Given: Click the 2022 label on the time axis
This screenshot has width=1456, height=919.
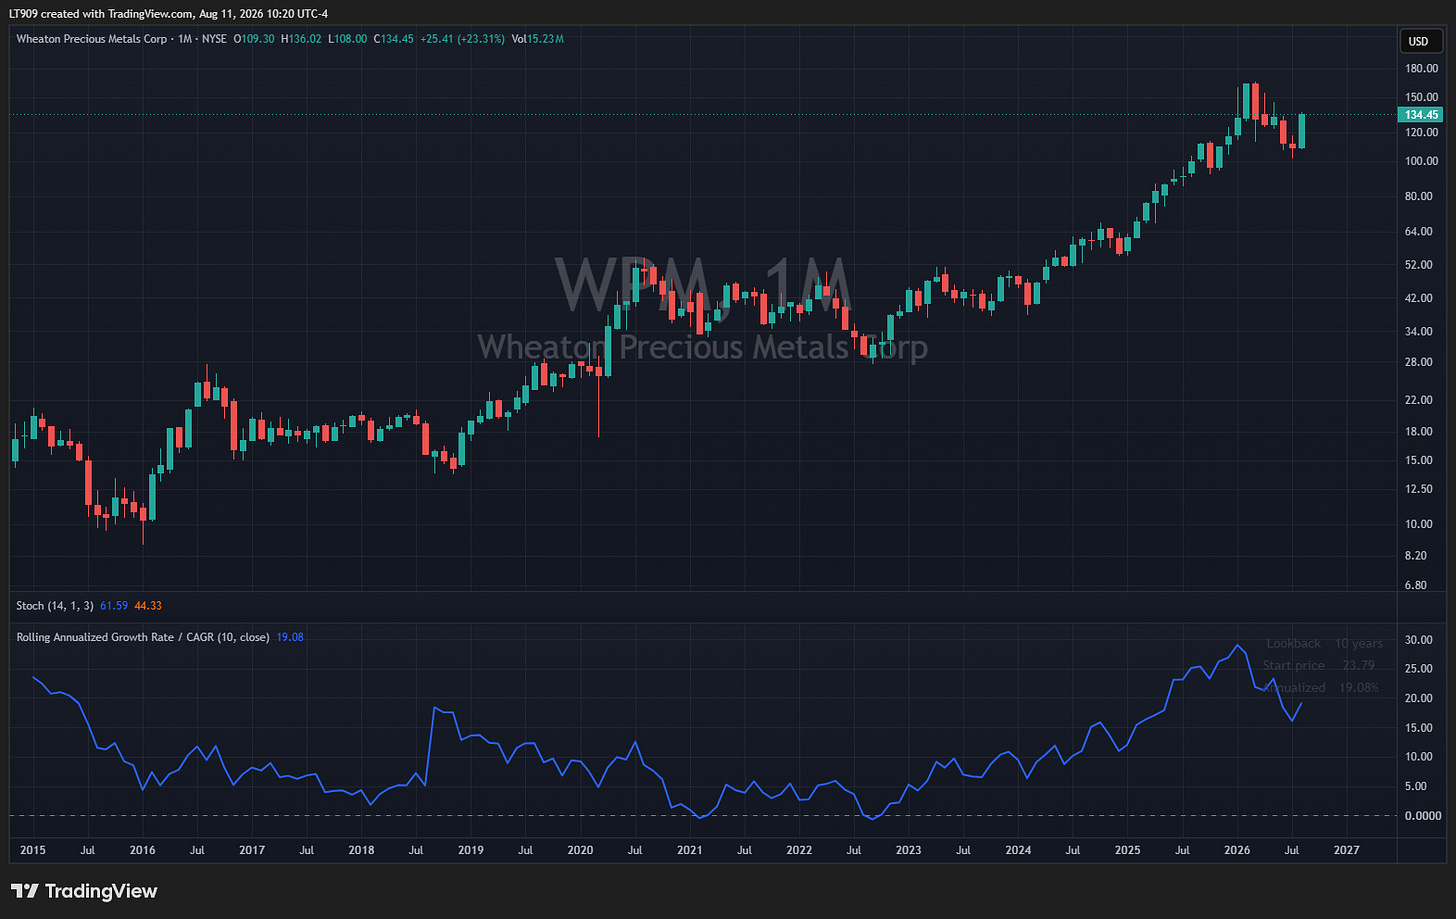Looking at the screenshot, I should (x=799, y=850).
